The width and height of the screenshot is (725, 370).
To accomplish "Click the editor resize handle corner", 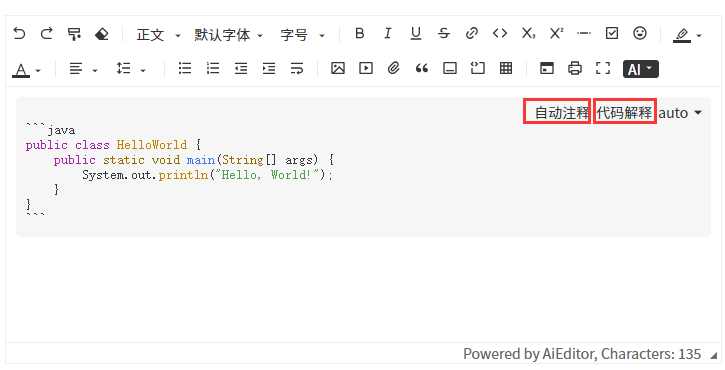I will tap(714, 355).
